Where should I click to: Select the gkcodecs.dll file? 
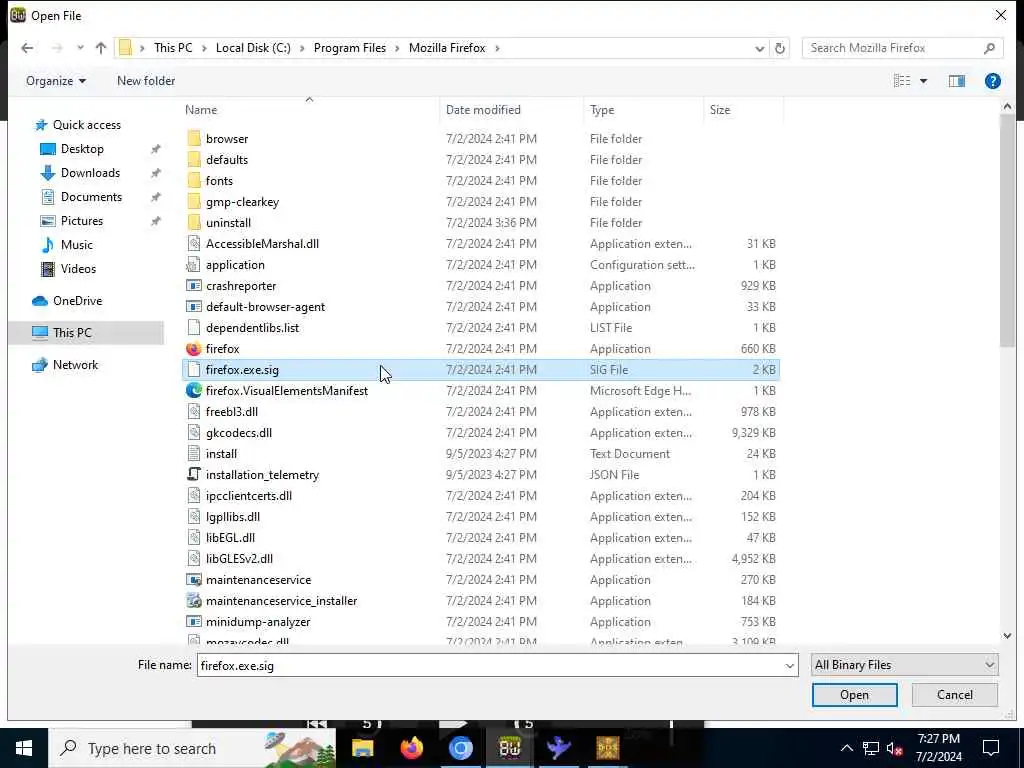[481, 433]
